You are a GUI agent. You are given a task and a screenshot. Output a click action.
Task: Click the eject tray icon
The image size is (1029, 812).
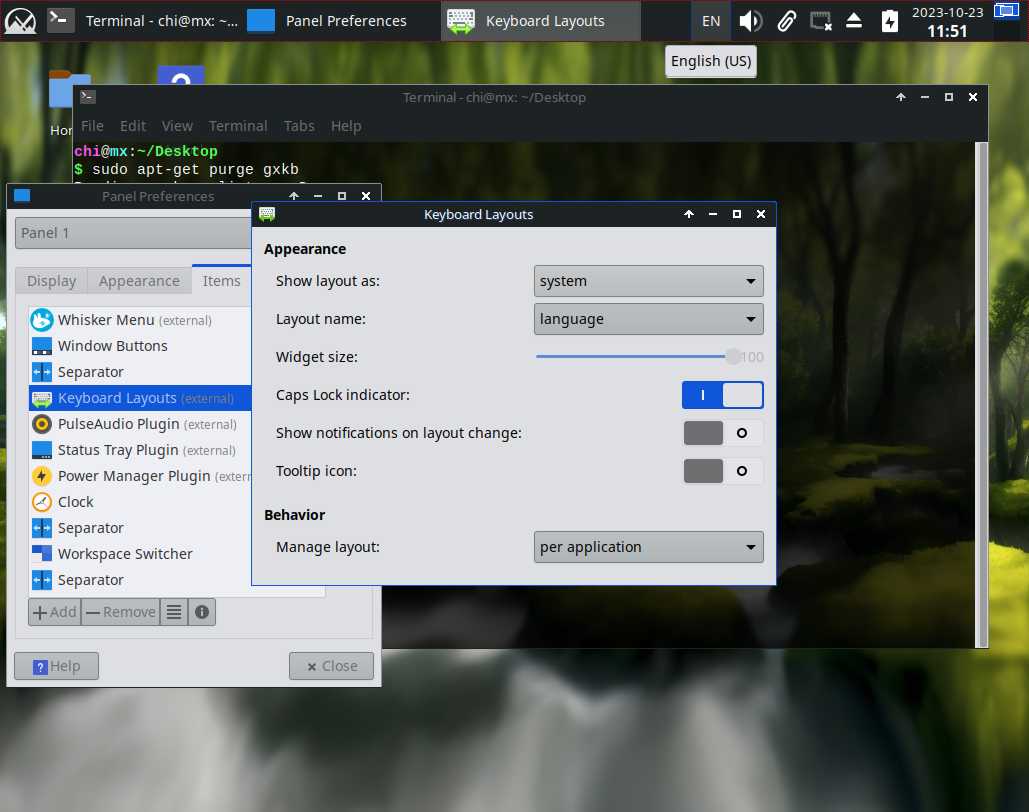pyautogui.click(x=854, y=21)
